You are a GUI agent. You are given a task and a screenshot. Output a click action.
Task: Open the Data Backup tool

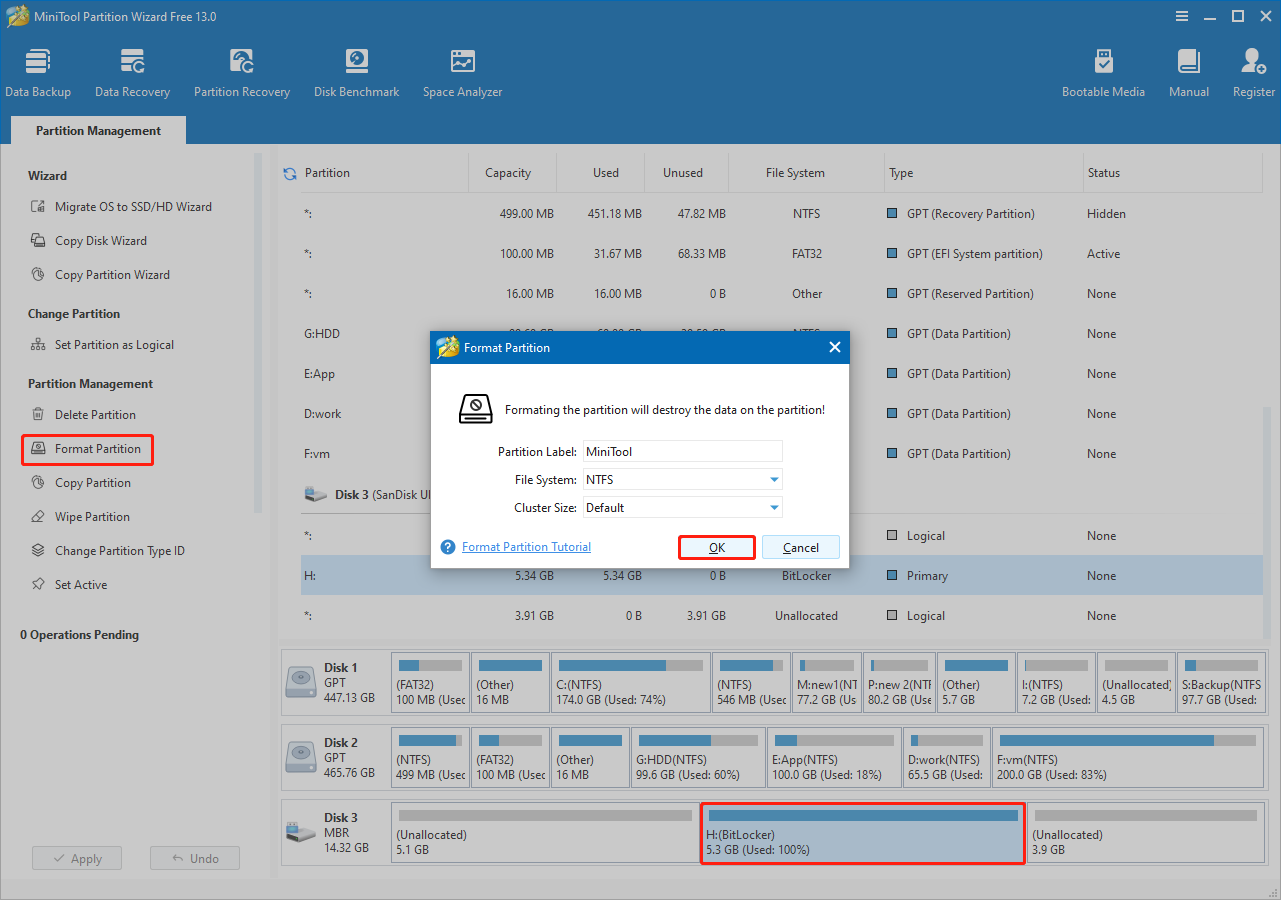[38, 70]
